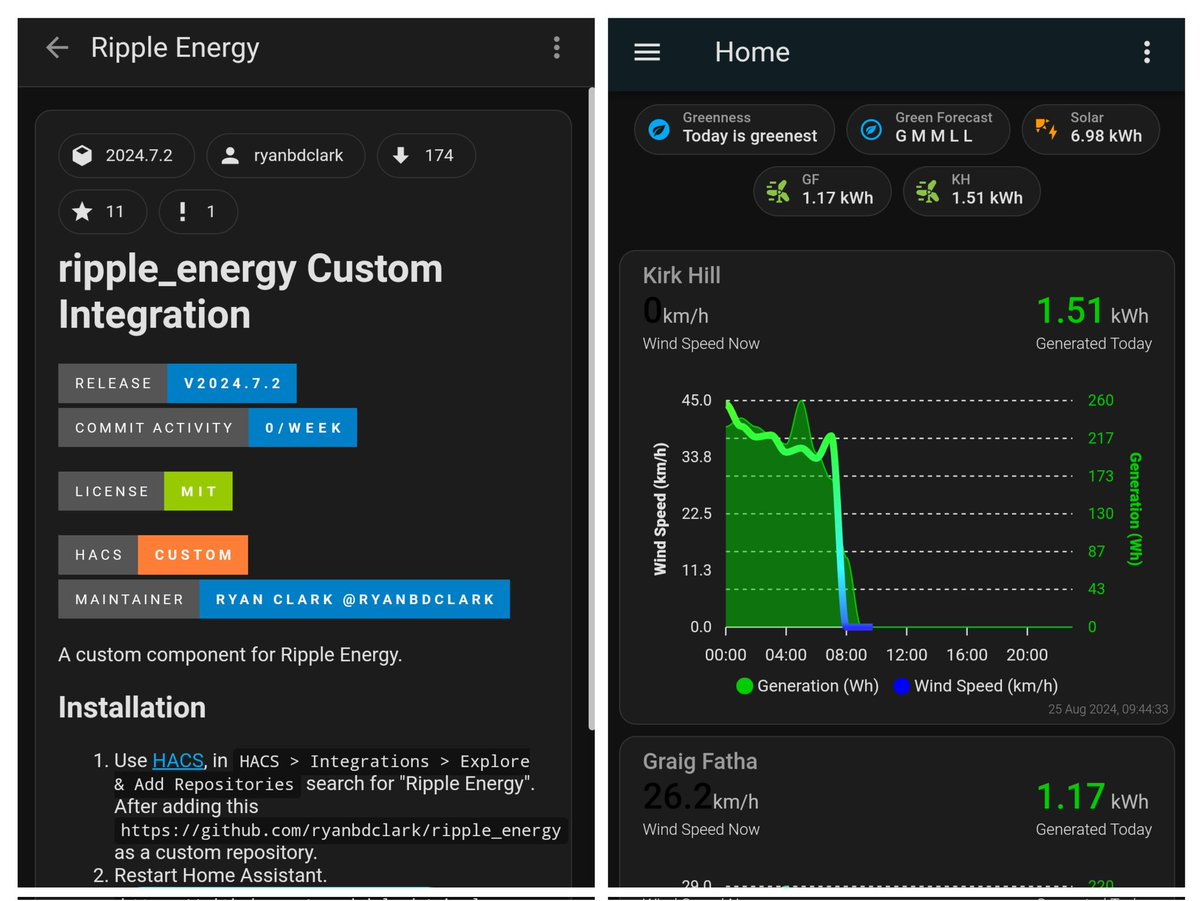Click the HACS Custom badge
1200x901 pixels.
click(153, 555)
